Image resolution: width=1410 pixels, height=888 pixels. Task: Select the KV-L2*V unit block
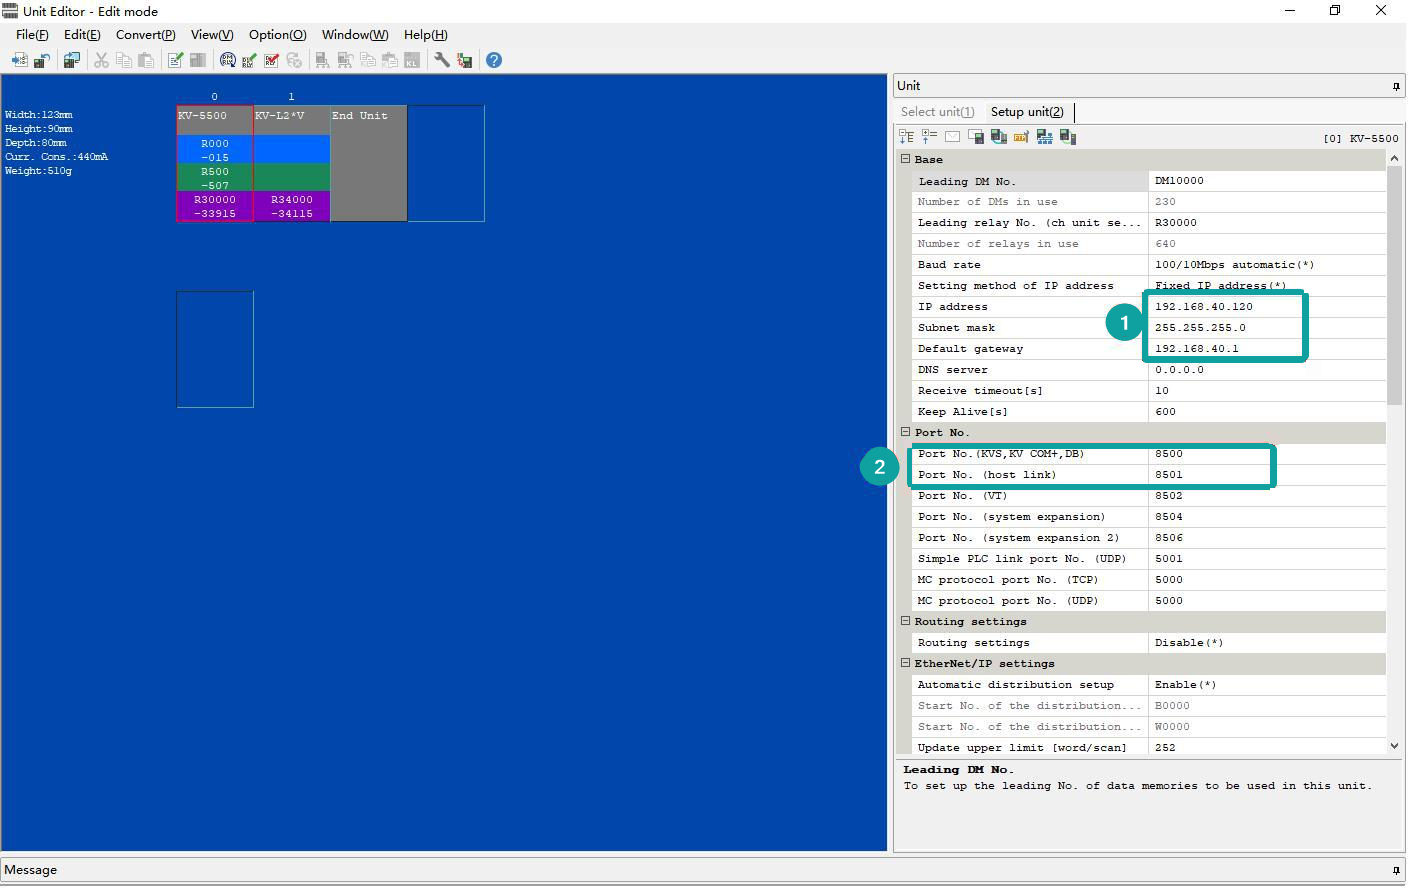[292, 163]
